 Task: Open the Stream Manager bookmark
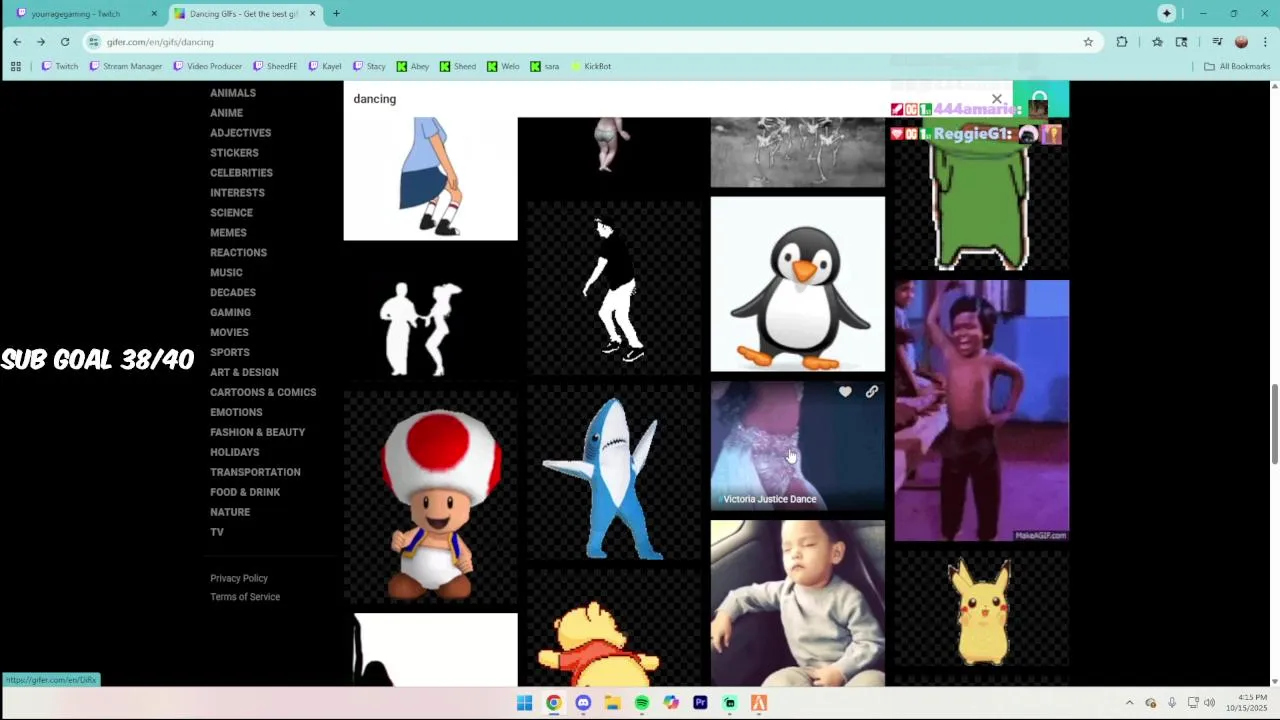[x=125, y=66]
